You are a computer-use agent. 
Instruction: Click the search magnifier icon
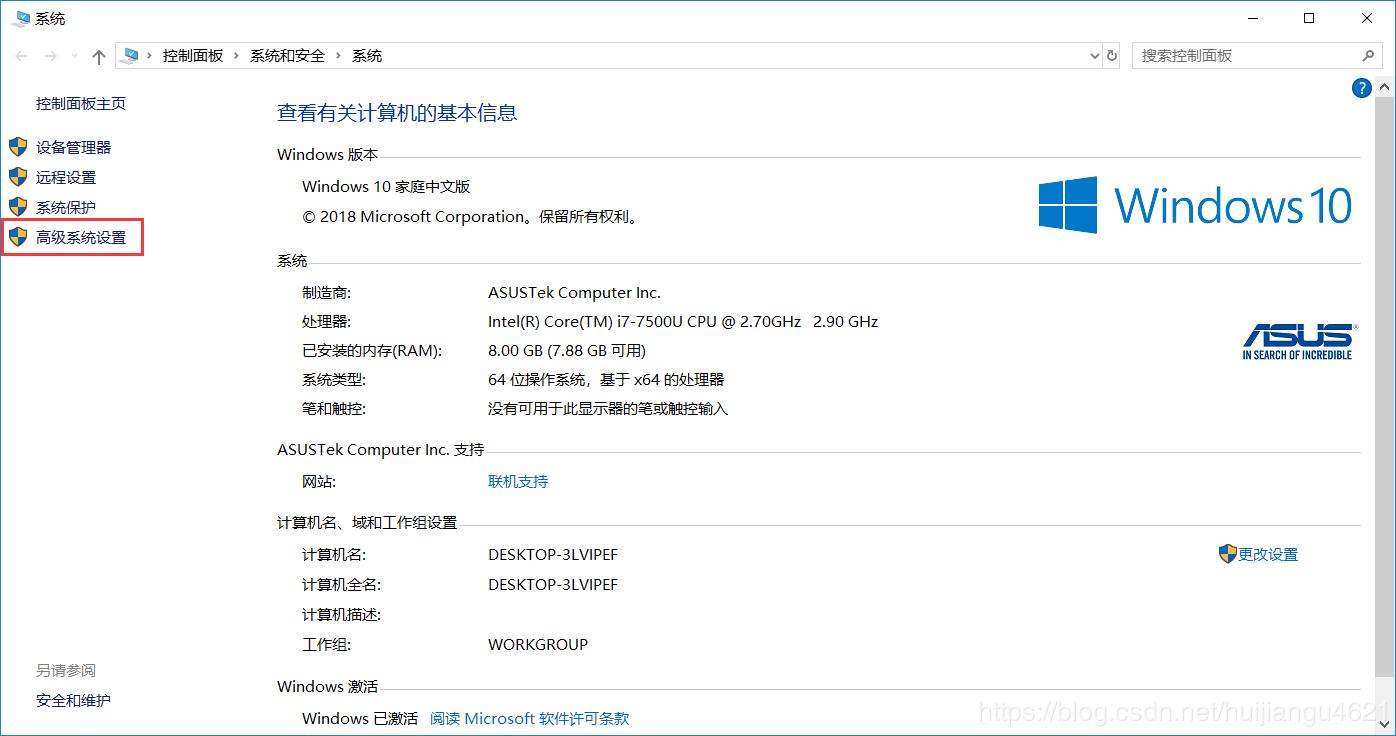coord(1368,56)
